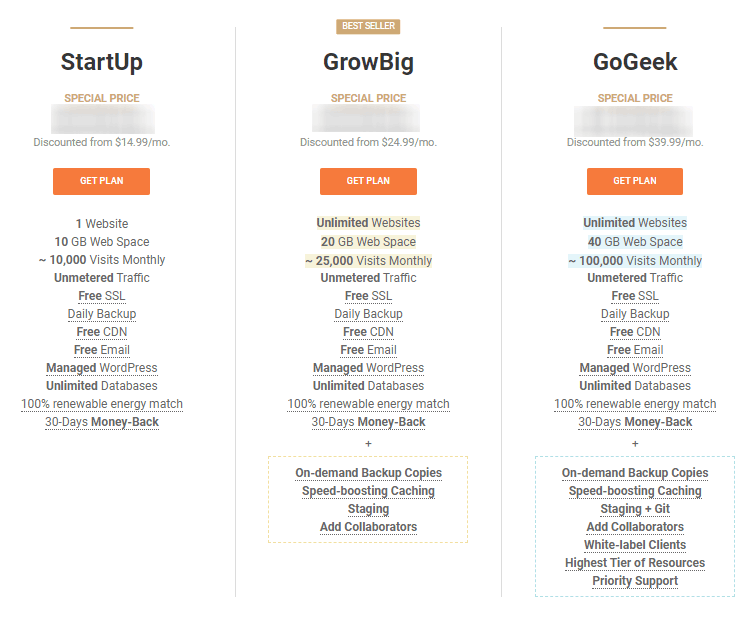Viewport: 756px width, 619px height.
Task: Click the GoGeek plan title
Action: [x=635, y=62]
